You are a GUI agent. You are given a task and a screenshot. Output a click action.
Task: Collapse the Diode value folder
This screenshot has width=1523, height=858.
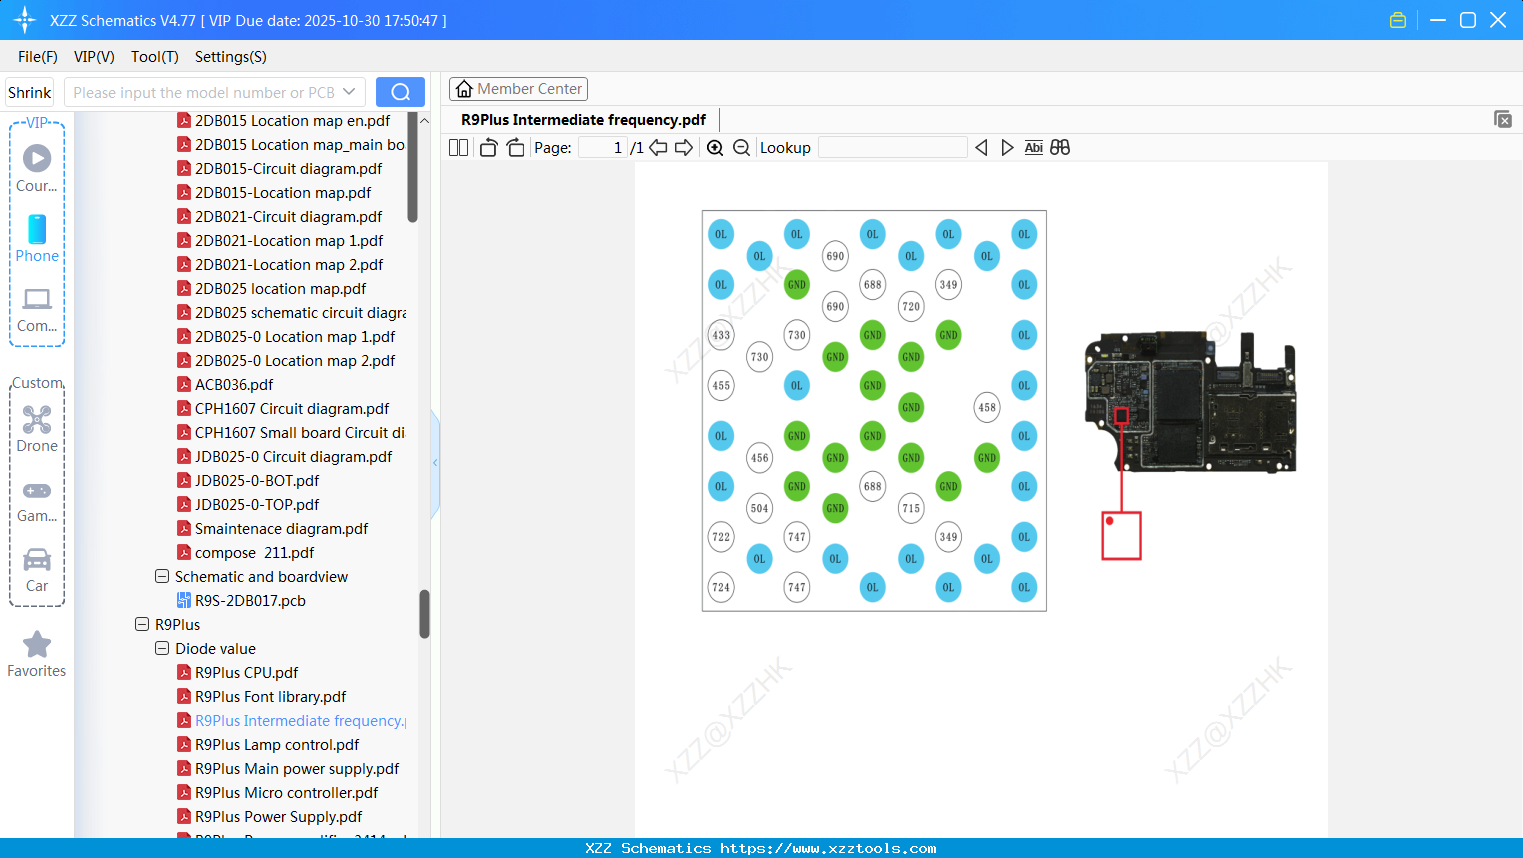pos(162,649)
